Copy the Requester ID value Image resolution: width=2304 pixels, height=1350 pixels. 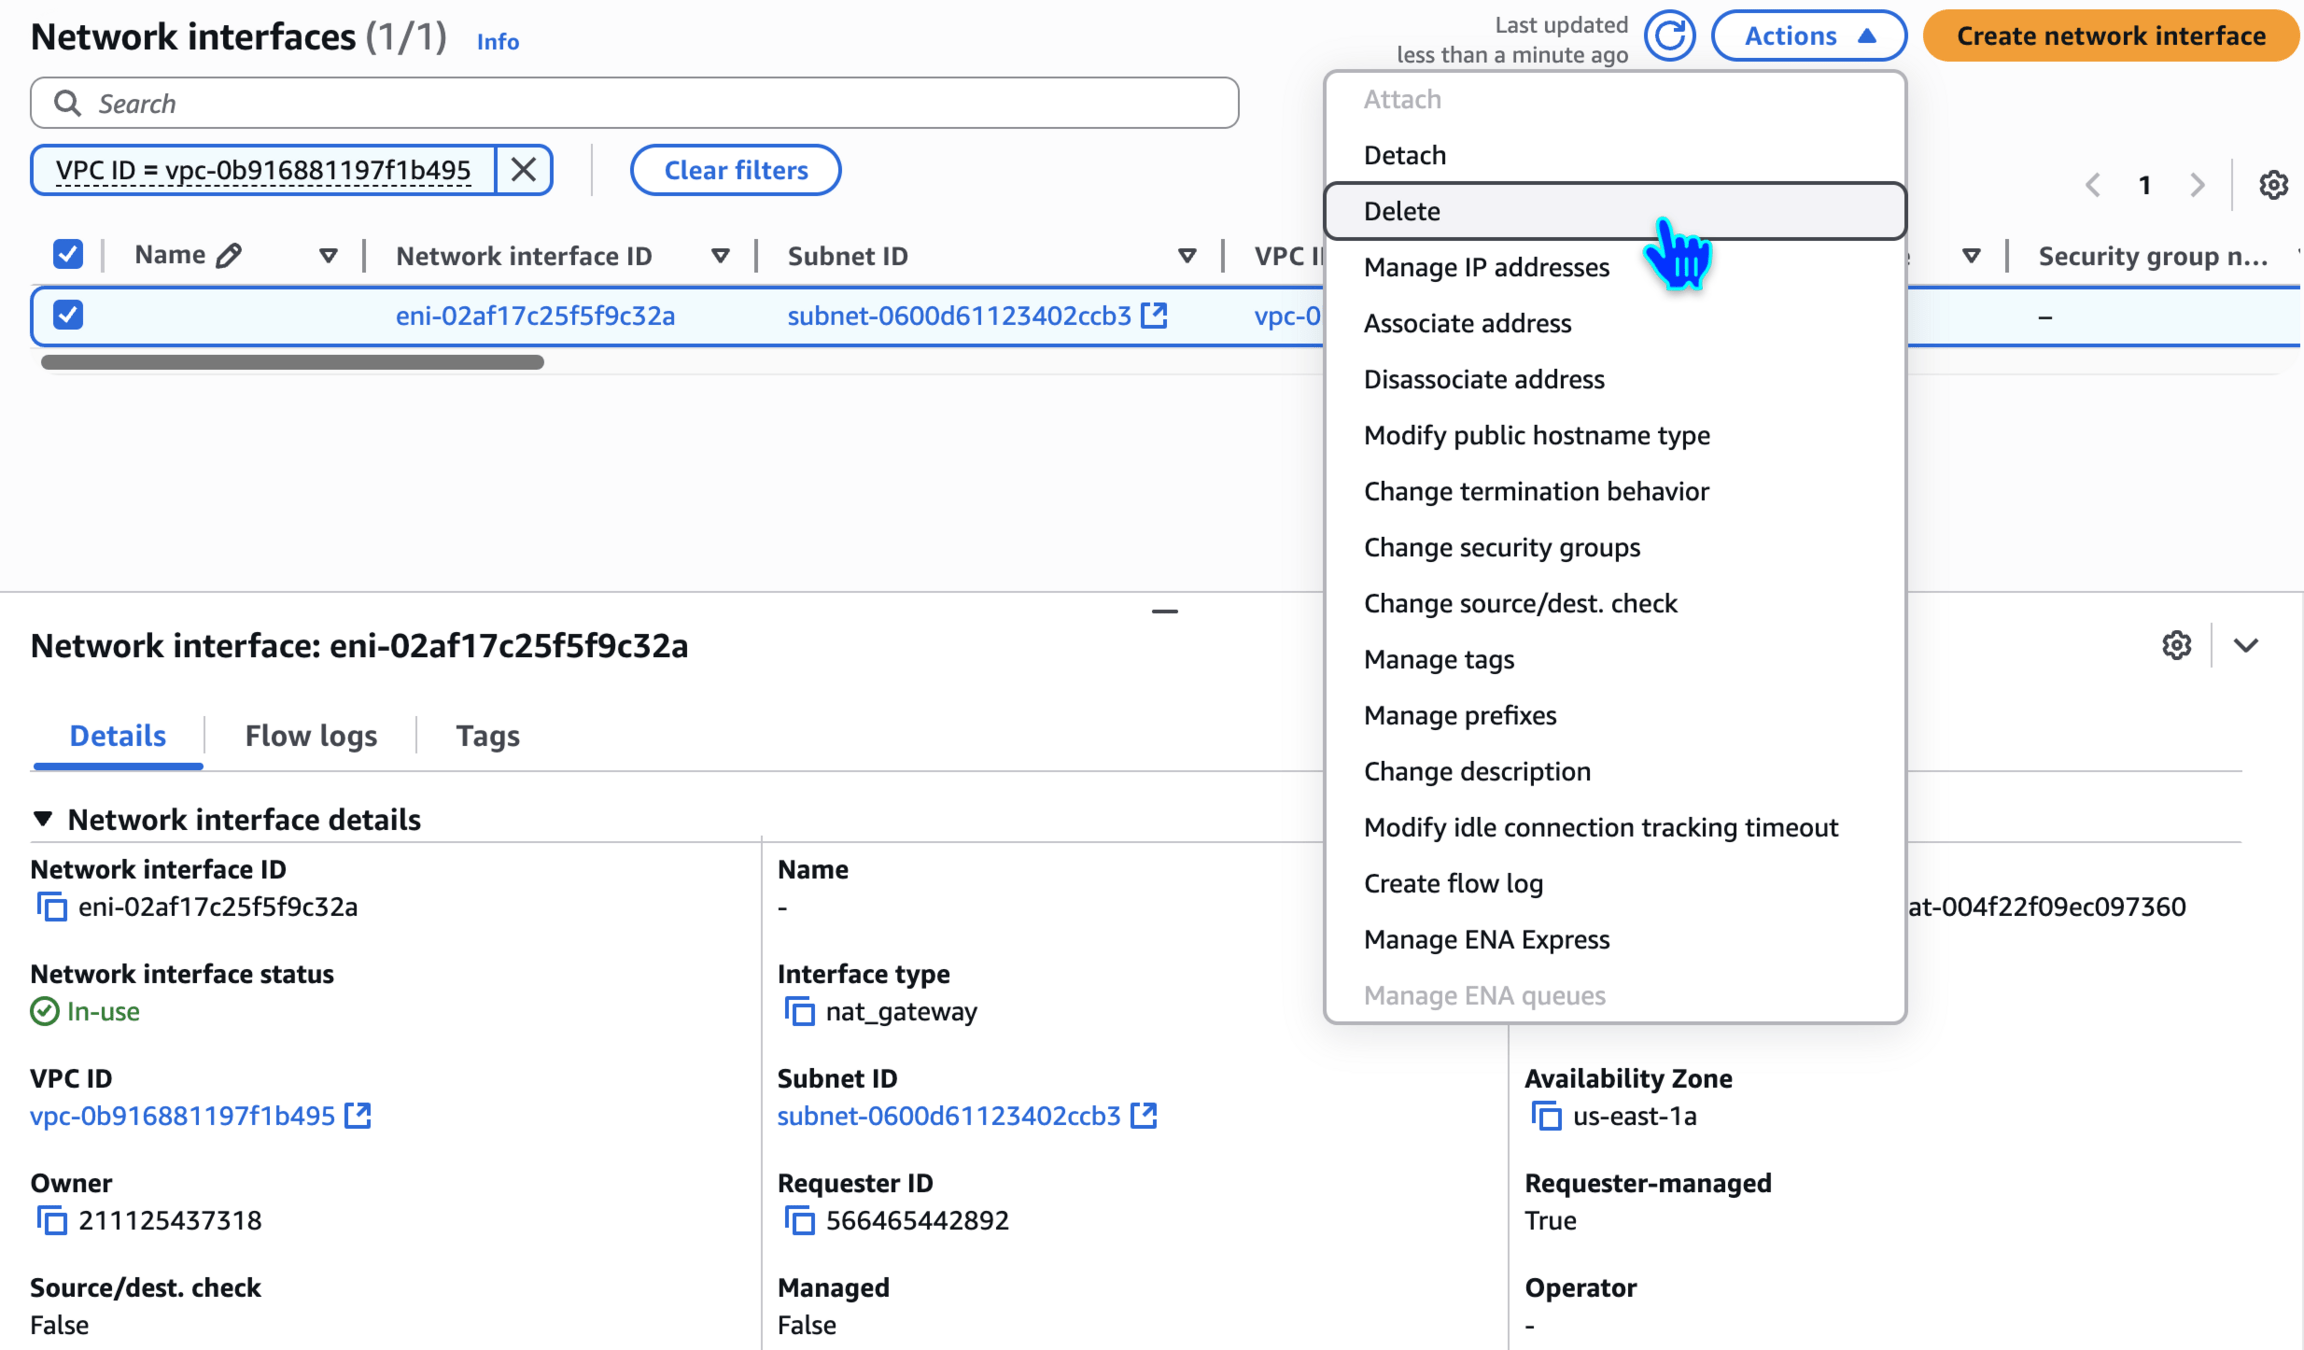tap(799, 1221)
